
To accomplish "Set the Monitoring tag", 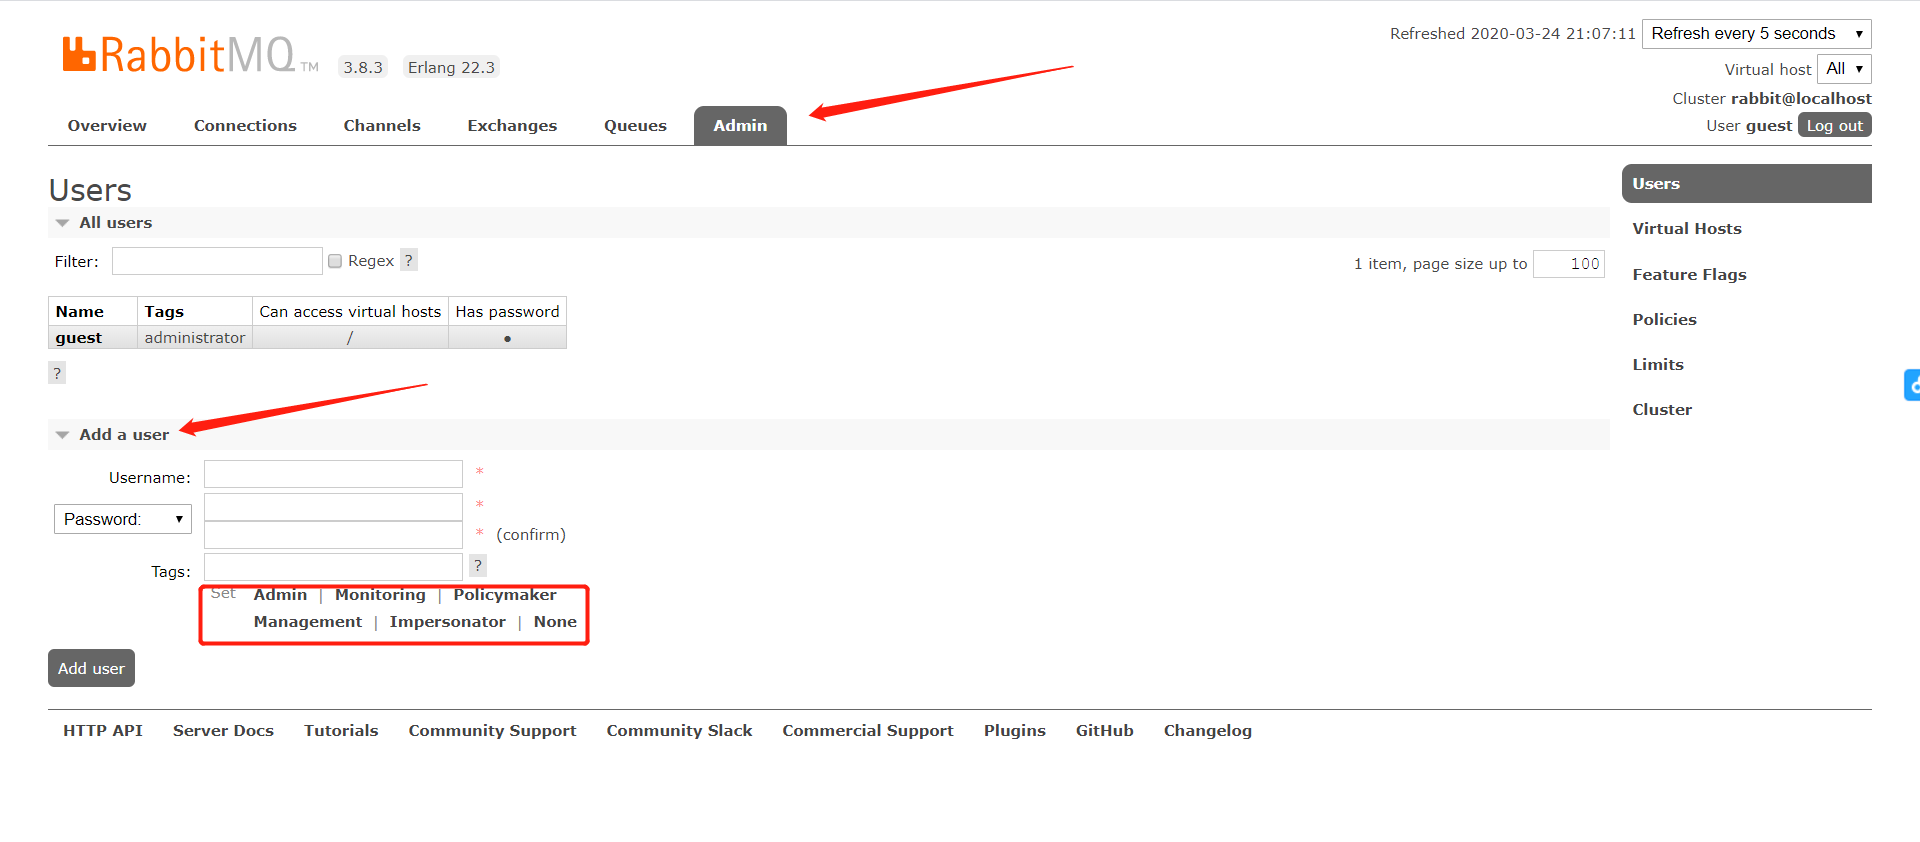I will [x=380, y=595].
